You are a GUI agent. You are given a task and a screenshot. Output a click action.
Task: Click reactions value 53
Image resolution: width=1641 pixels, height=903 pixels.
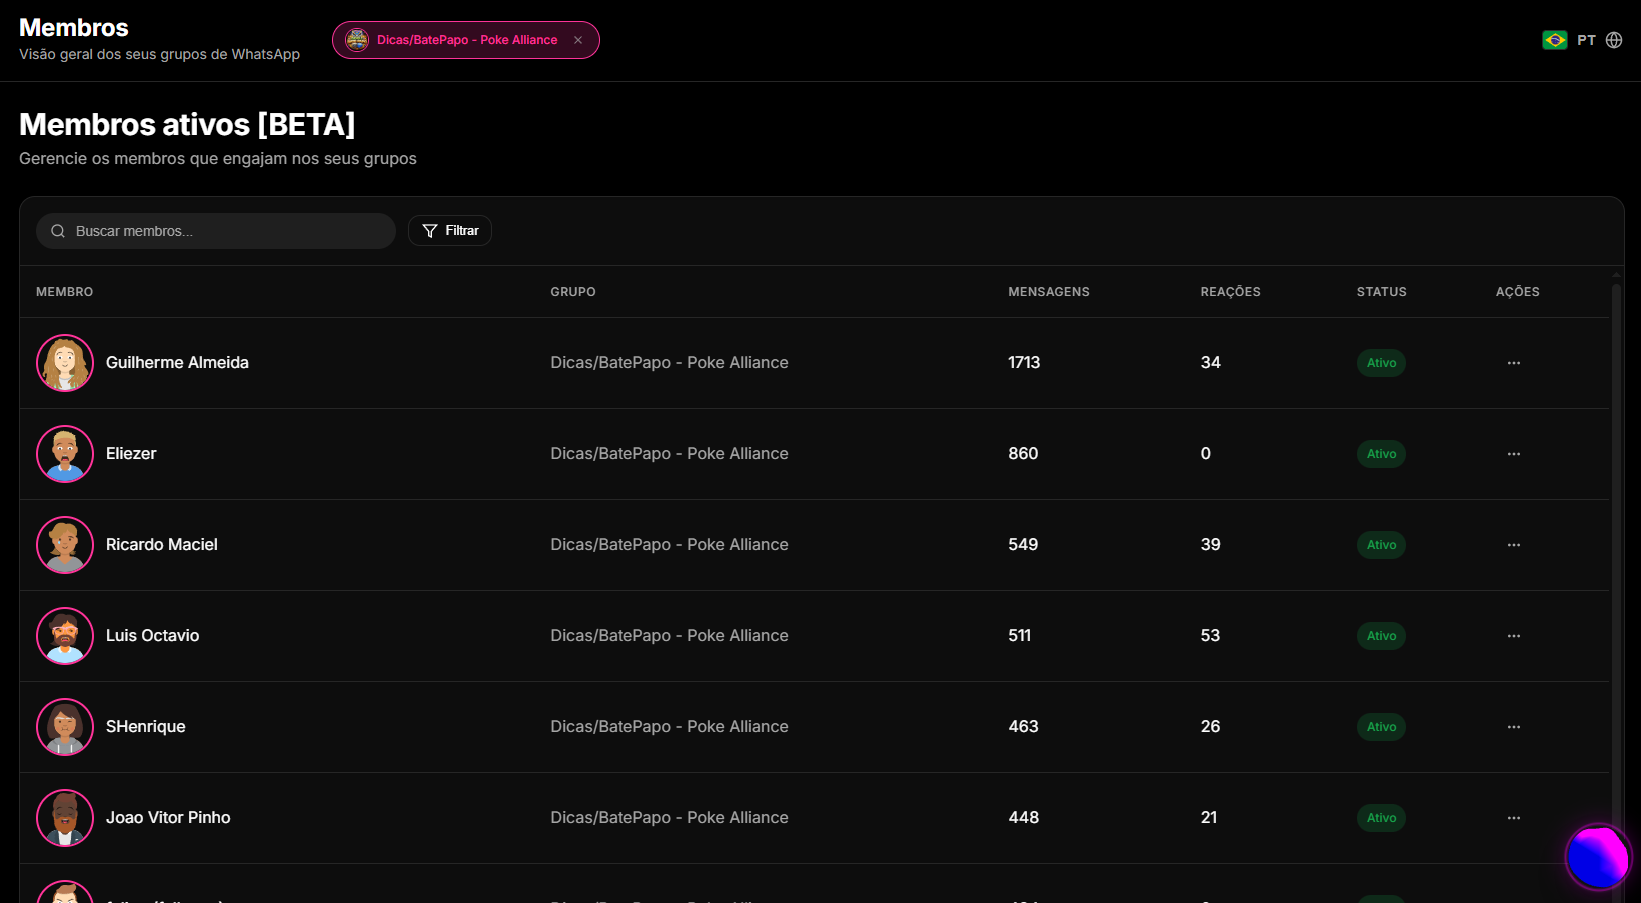(1210, 636)
